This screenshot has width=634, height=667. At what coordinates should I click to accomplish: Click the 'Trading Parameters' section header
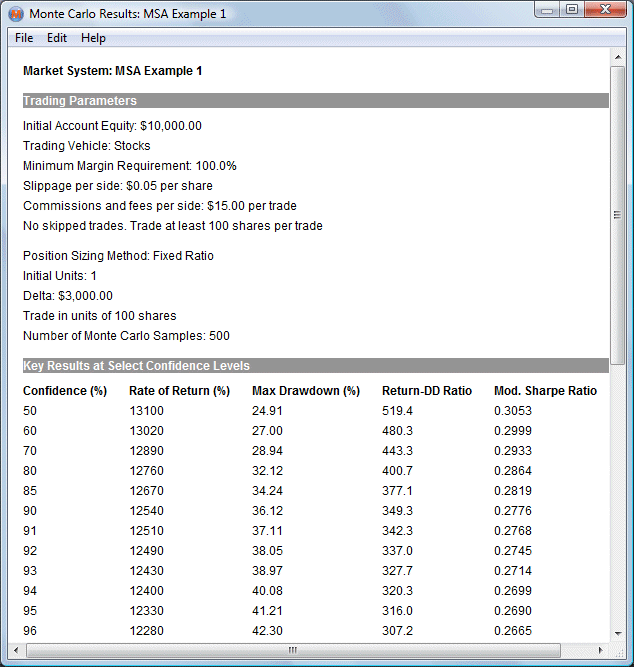click(x=316, y=101)
